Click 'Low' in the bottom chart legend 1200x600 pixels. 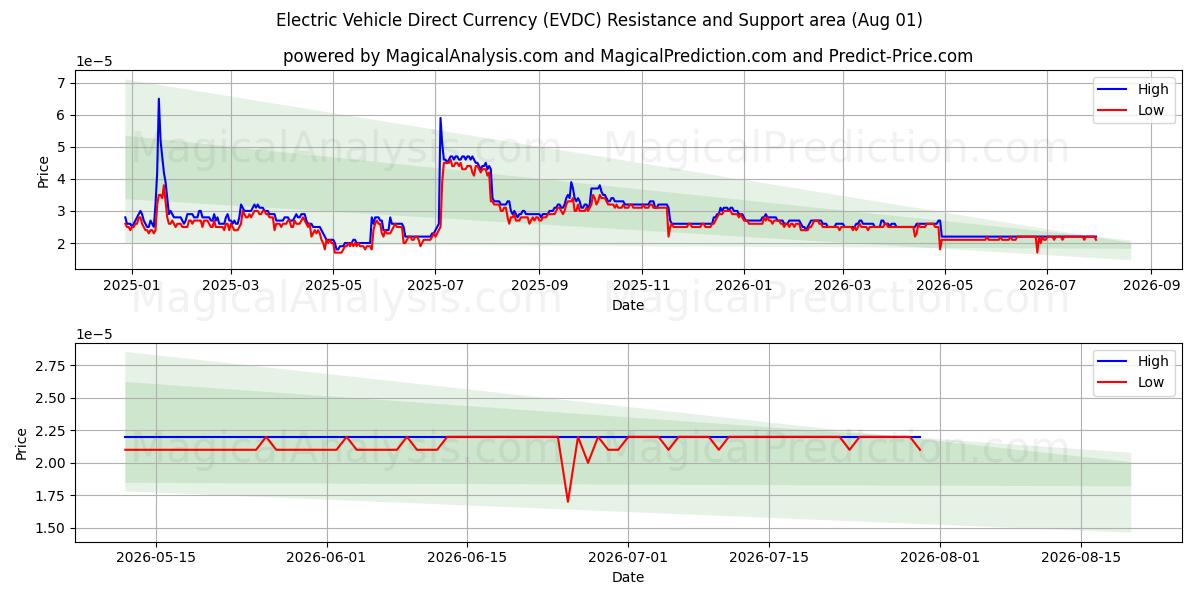pyautogui.click(x=1151, y=383)
